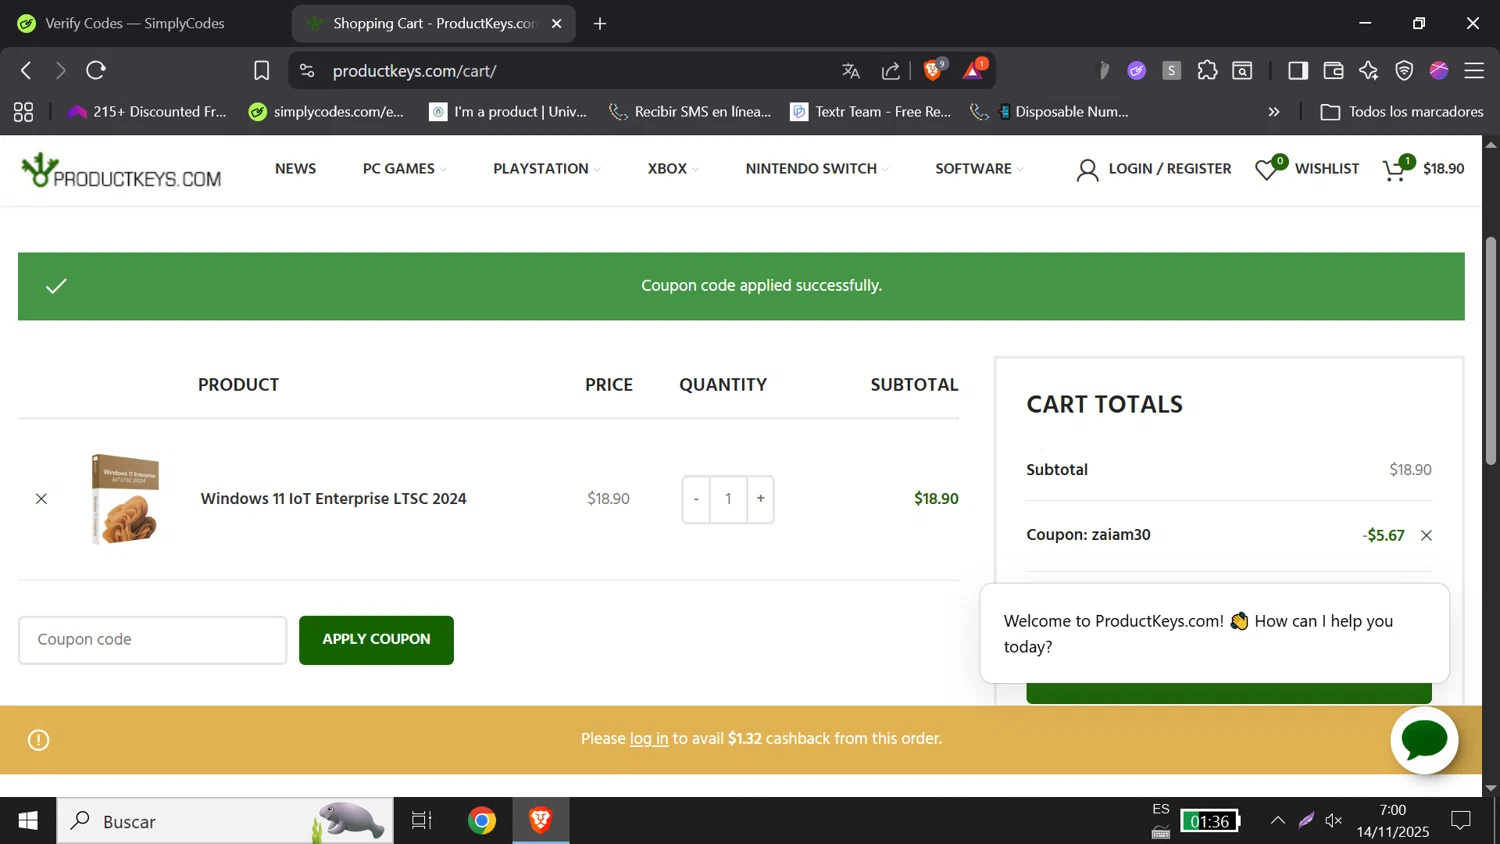Click the browser forward arrow

tap(60, 70)
